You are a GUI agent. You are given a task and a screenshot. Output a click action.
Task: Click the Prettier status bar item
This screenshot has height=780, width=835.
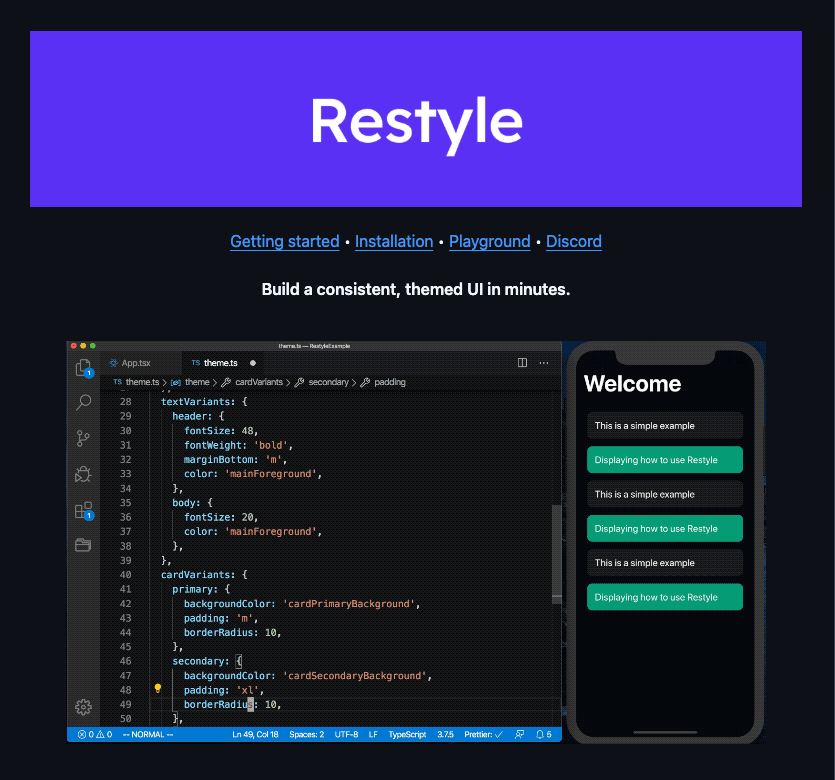coord(484,735)
